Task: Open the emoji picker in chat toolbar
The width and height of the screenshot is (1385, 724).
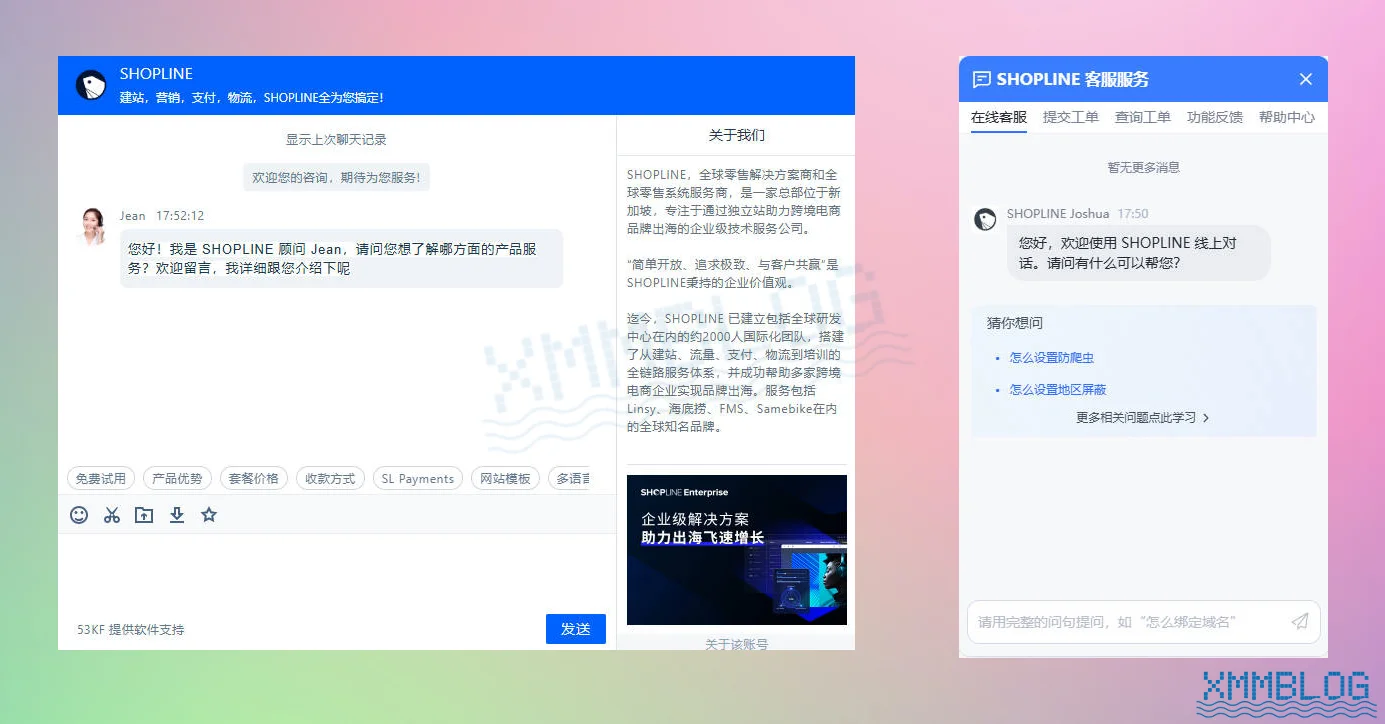Action: pos(79,515)
